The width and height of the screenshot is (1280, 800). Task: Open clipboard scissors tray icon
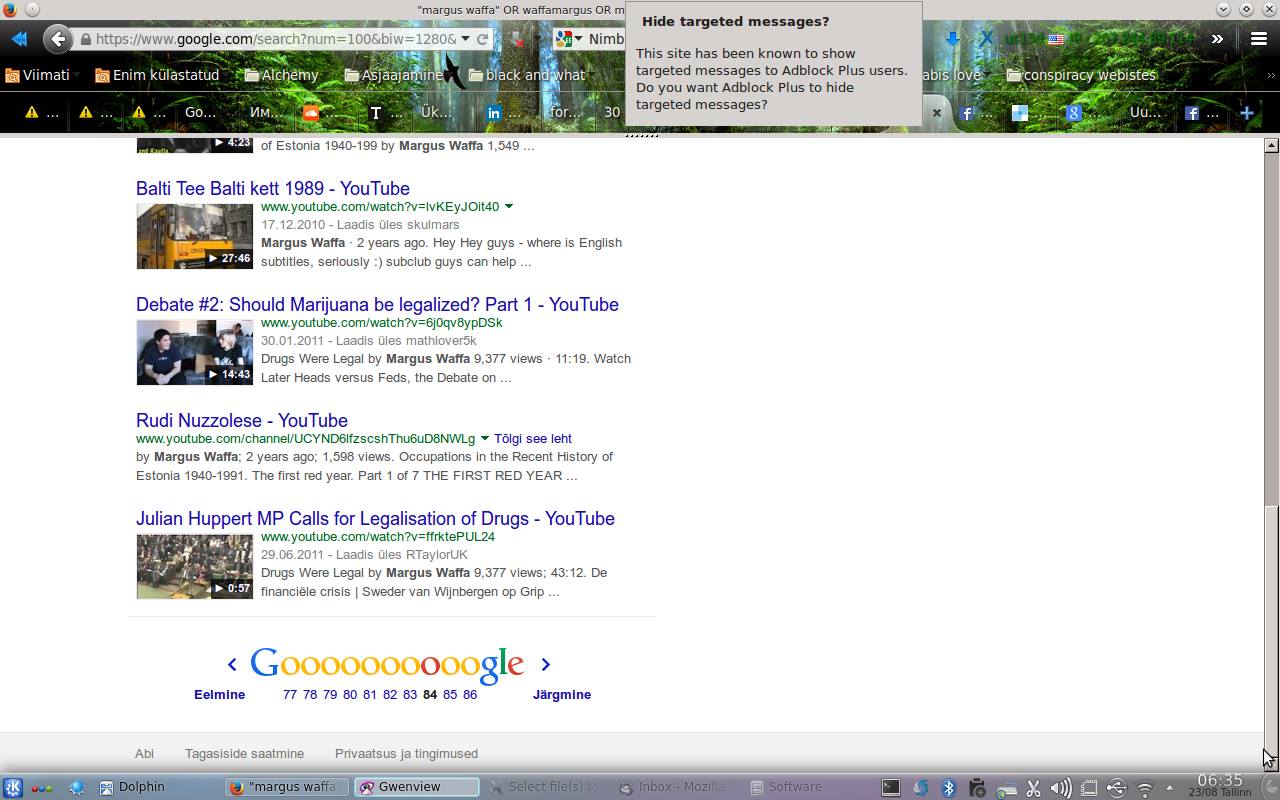coord(1034,788)
